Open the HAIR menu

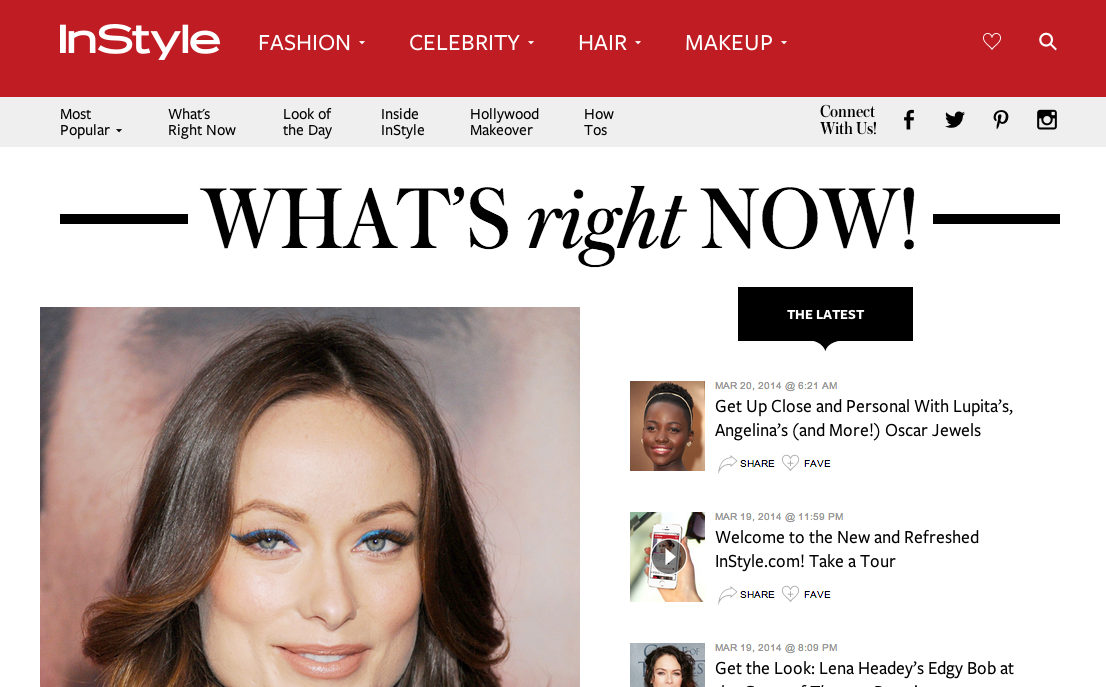[610, 43]
